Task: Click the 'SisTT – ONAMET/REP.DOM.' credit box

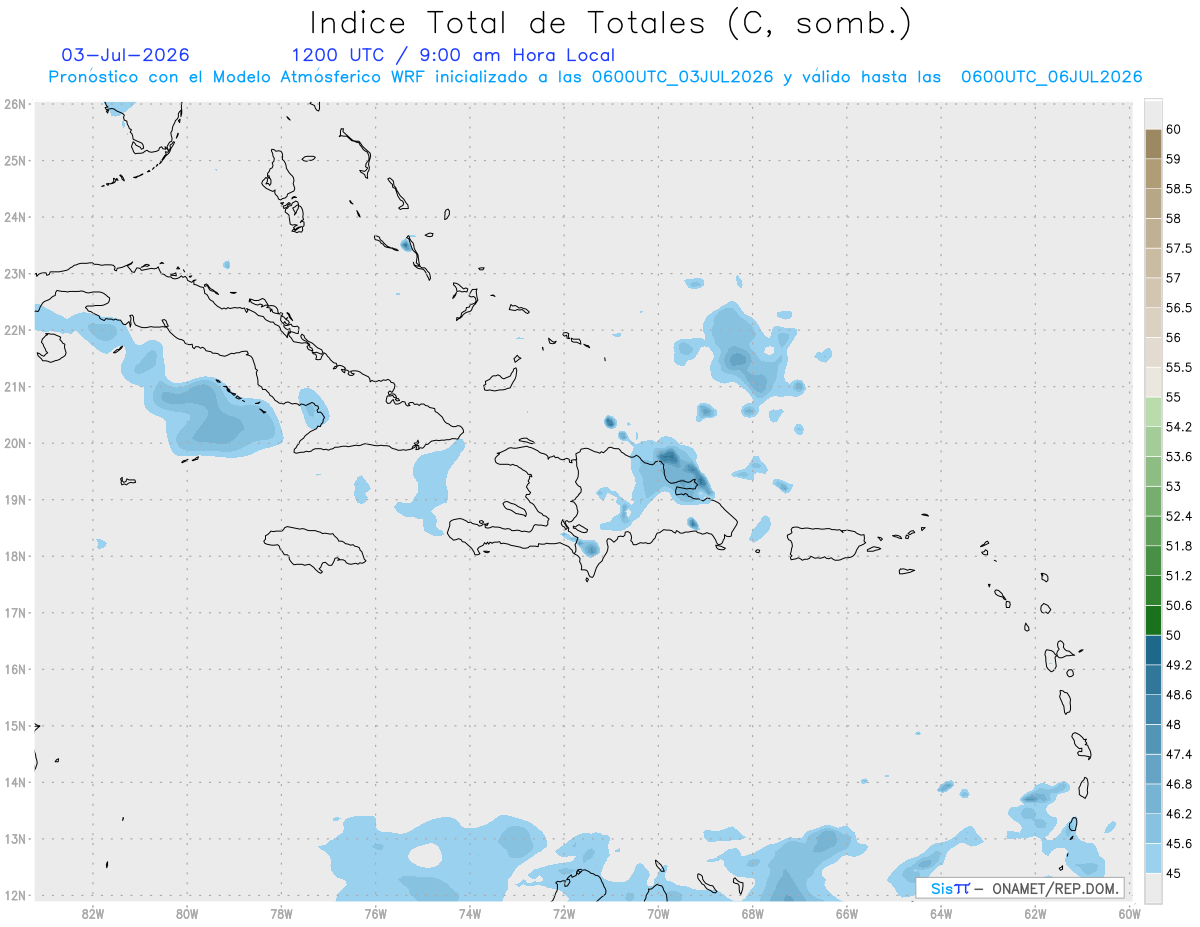Action: pyautogui.click(x=1020, y=888)
